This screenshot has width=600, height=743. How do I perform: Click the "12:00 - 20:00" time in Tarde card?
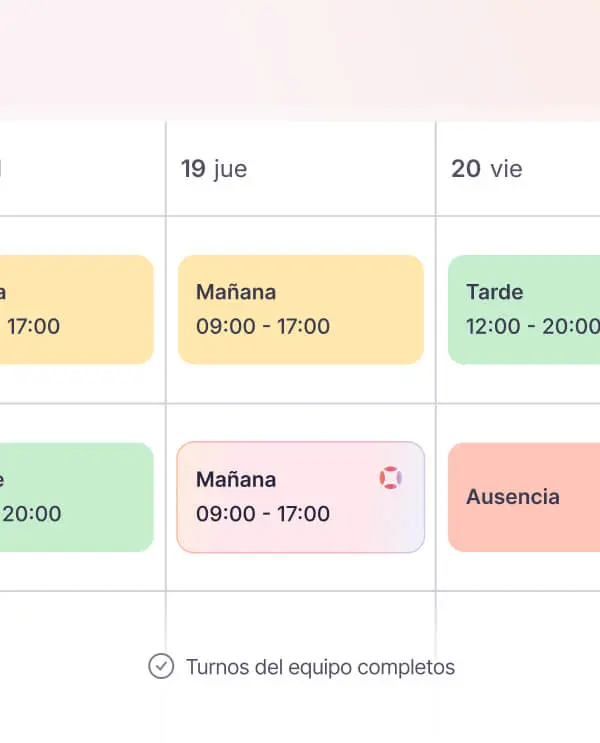click(x=532, y=326)
